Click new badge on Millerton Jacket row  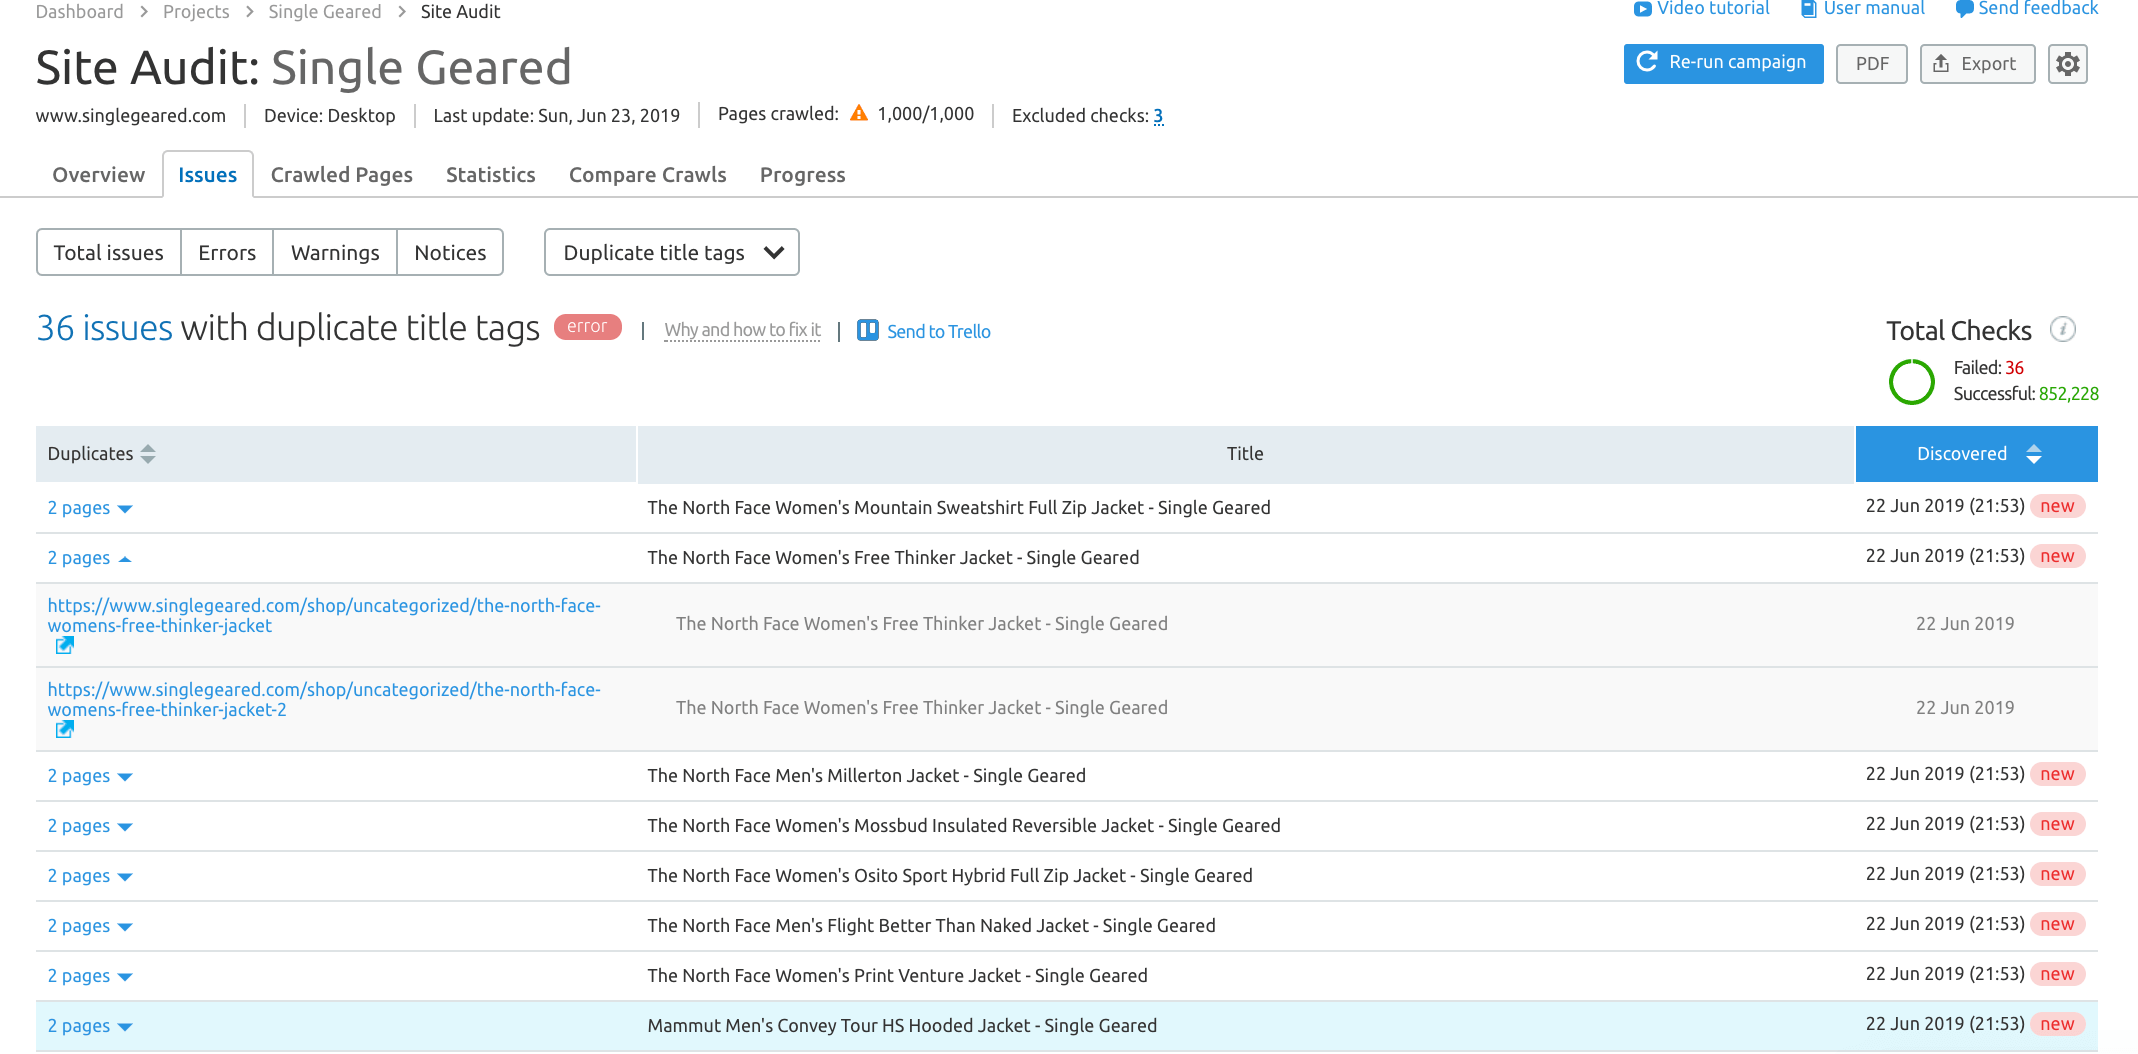(2057, 774)
